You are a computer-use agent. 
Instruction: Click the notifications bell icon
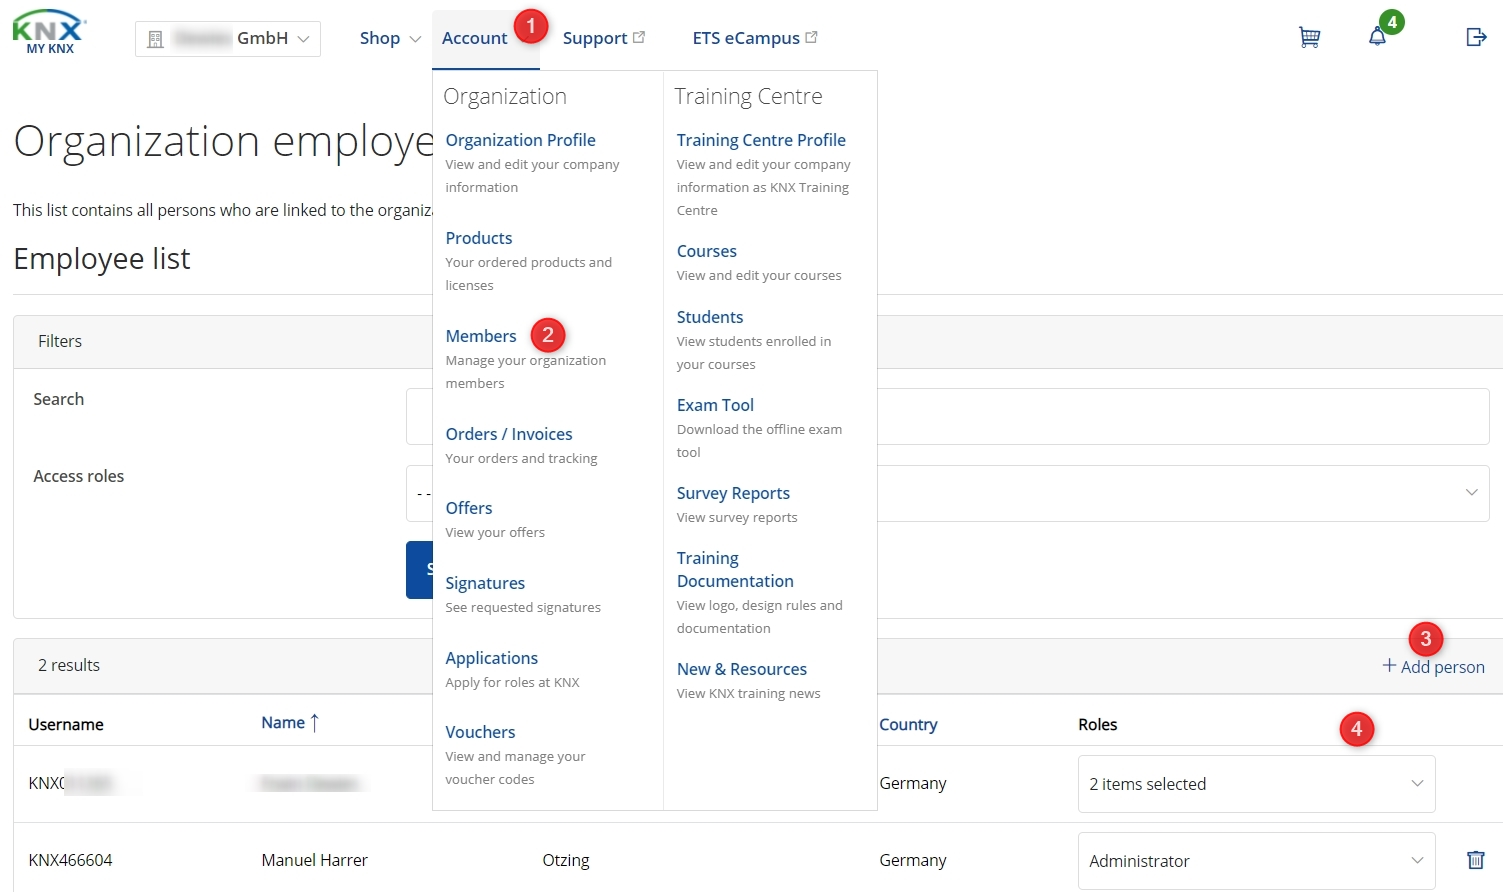pos(1377,38)
